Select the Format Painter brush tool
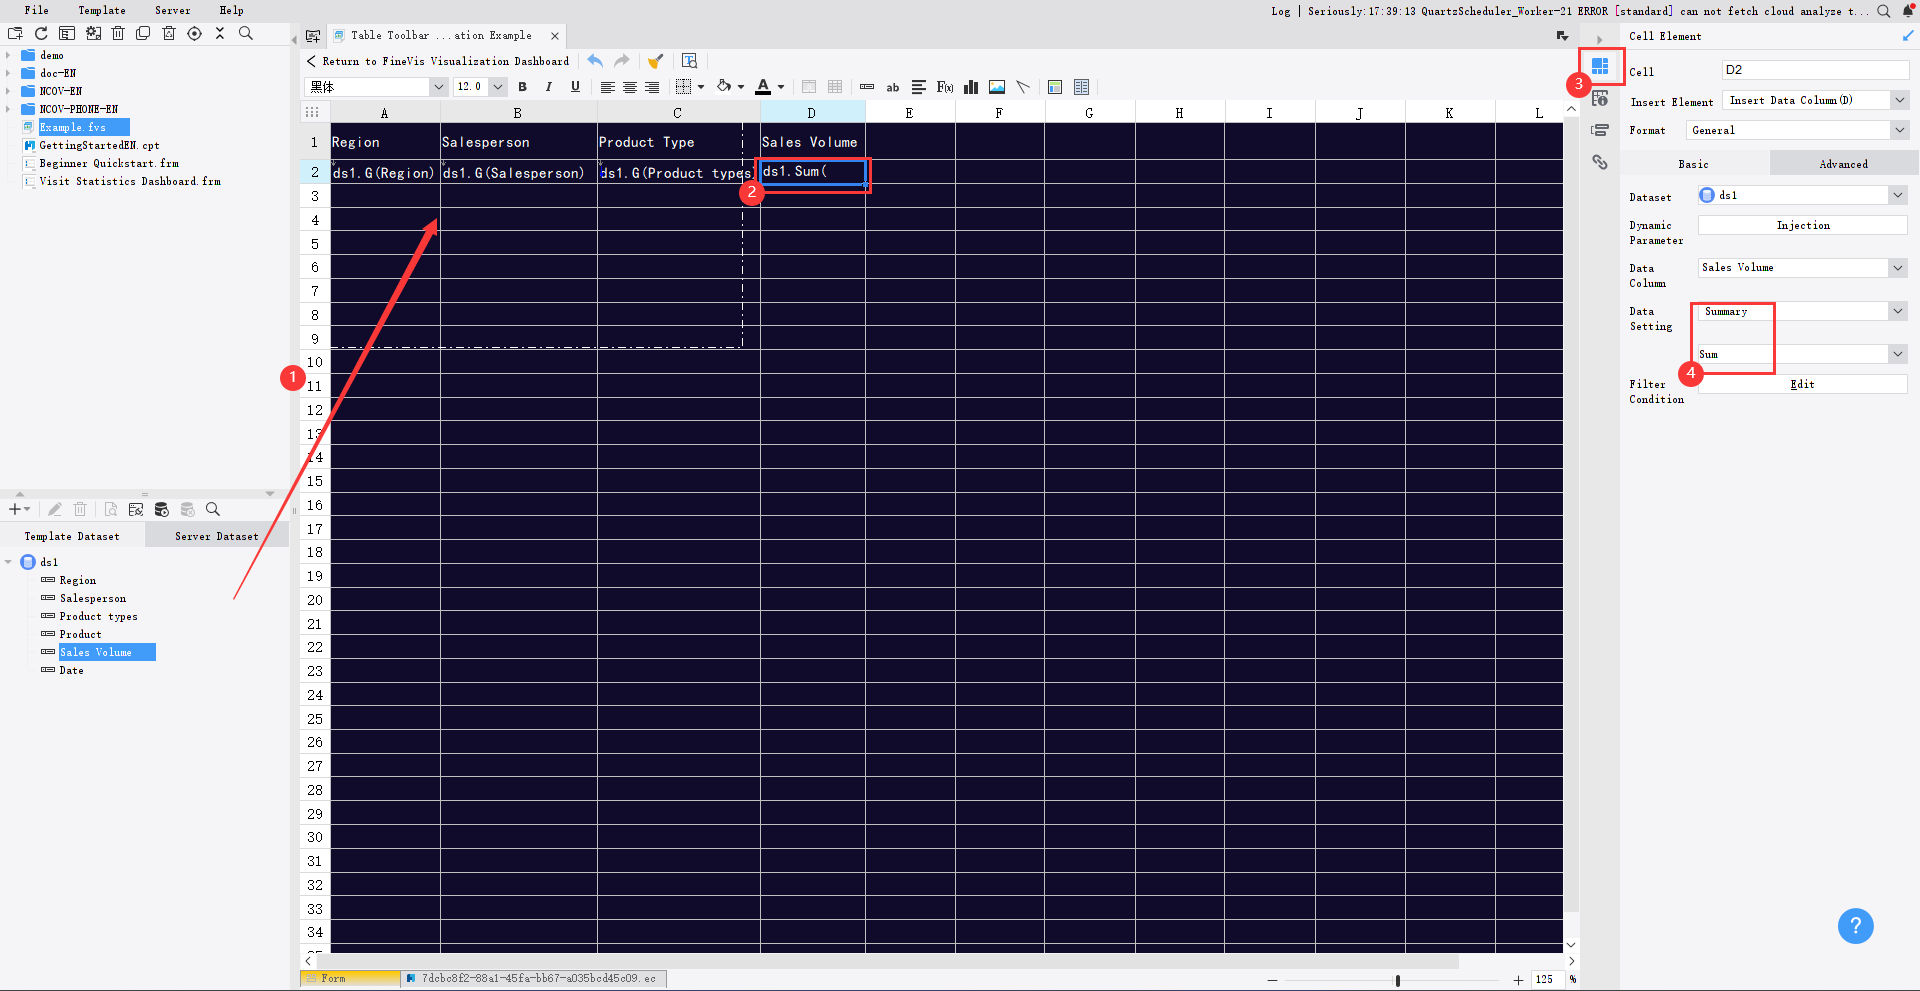The width and height of the screenshot is (1920, 991). pyautogui.click(x=656, y=61)
